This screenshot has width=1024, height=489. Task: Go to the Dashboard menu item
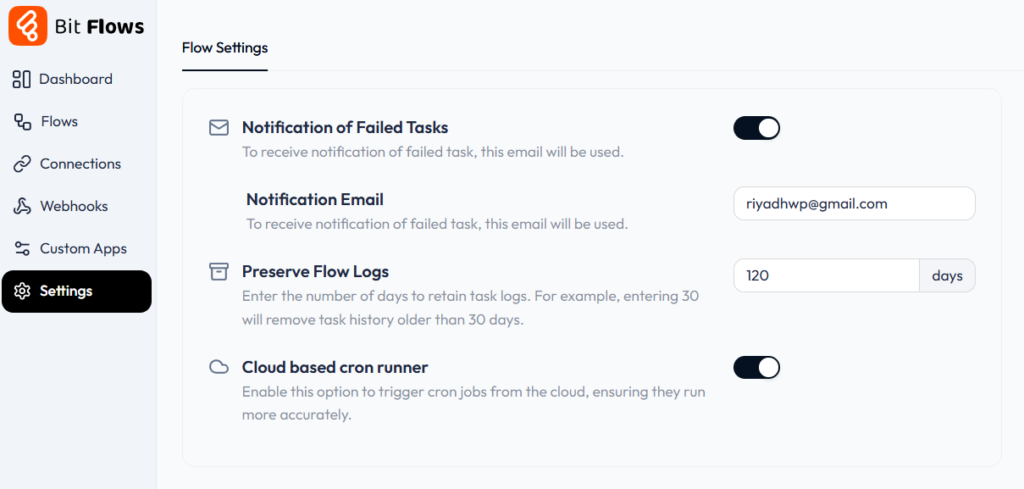pyautogui.click(x=76, y=79)
